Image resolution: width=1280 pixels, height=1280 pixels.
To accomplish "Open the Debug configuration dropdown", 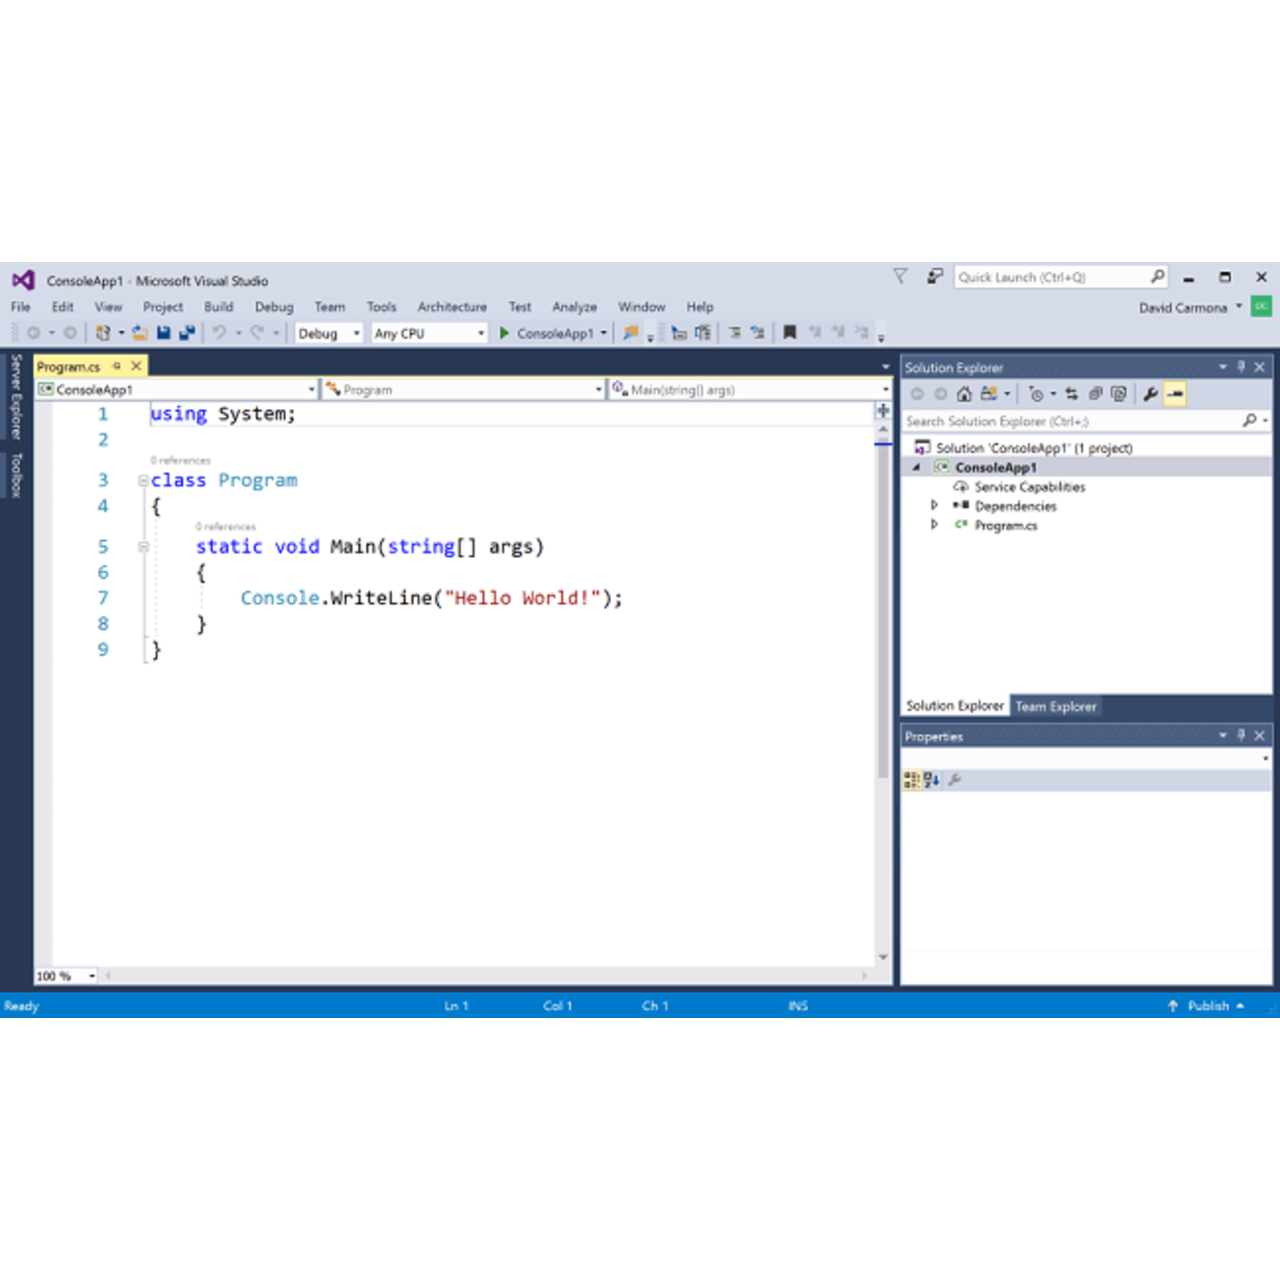I will click(x=329, y=333).
